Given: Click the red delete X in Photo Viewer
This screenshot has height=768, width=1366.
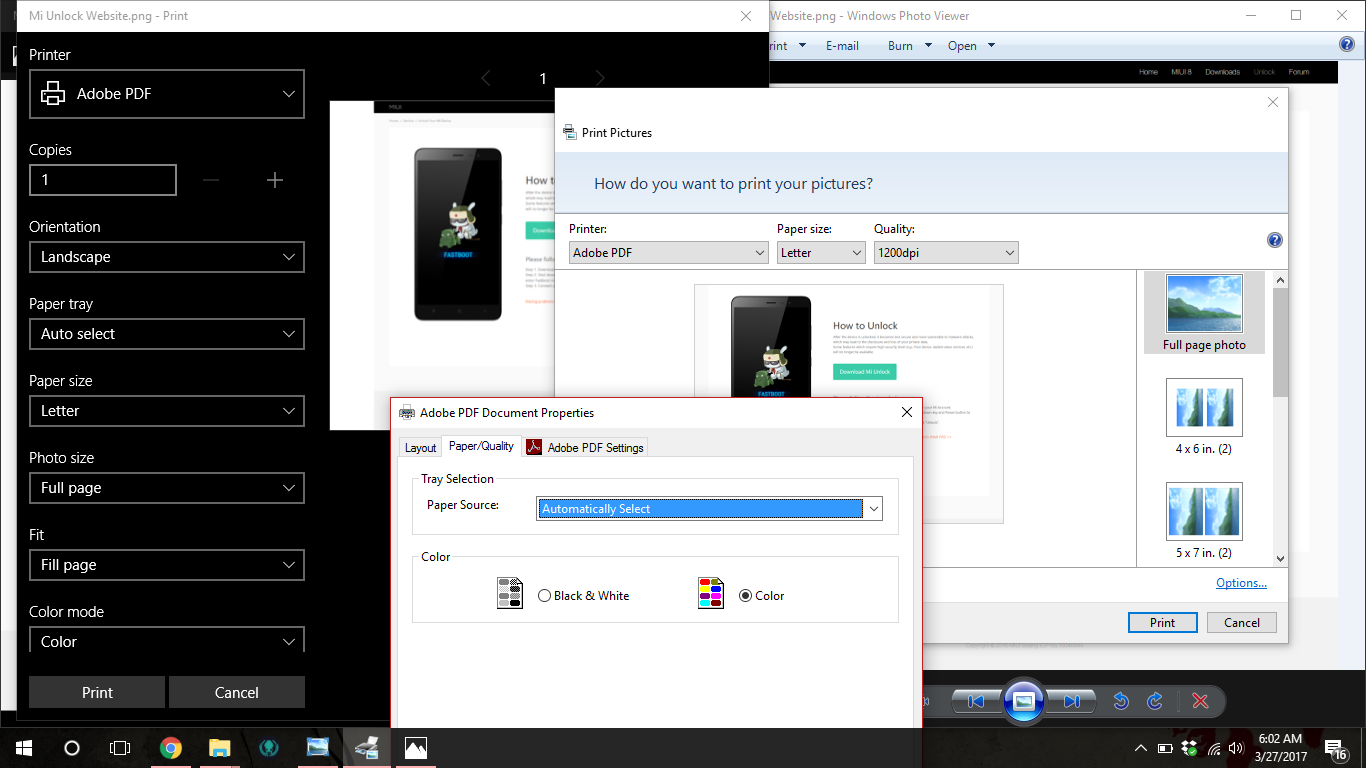Looking at the screenshot, I should [x=1201, y=702].
